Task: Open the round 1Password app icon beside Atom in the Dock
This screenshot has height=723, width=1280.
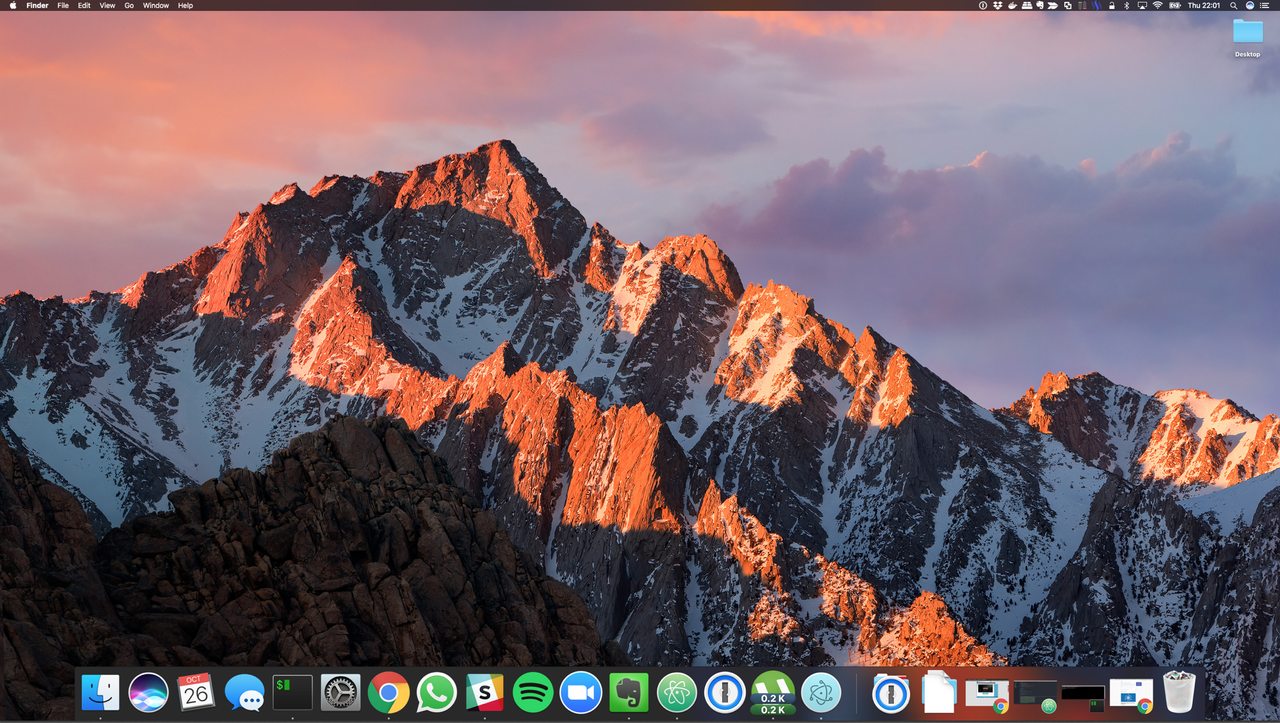Action: pos(725,692)
